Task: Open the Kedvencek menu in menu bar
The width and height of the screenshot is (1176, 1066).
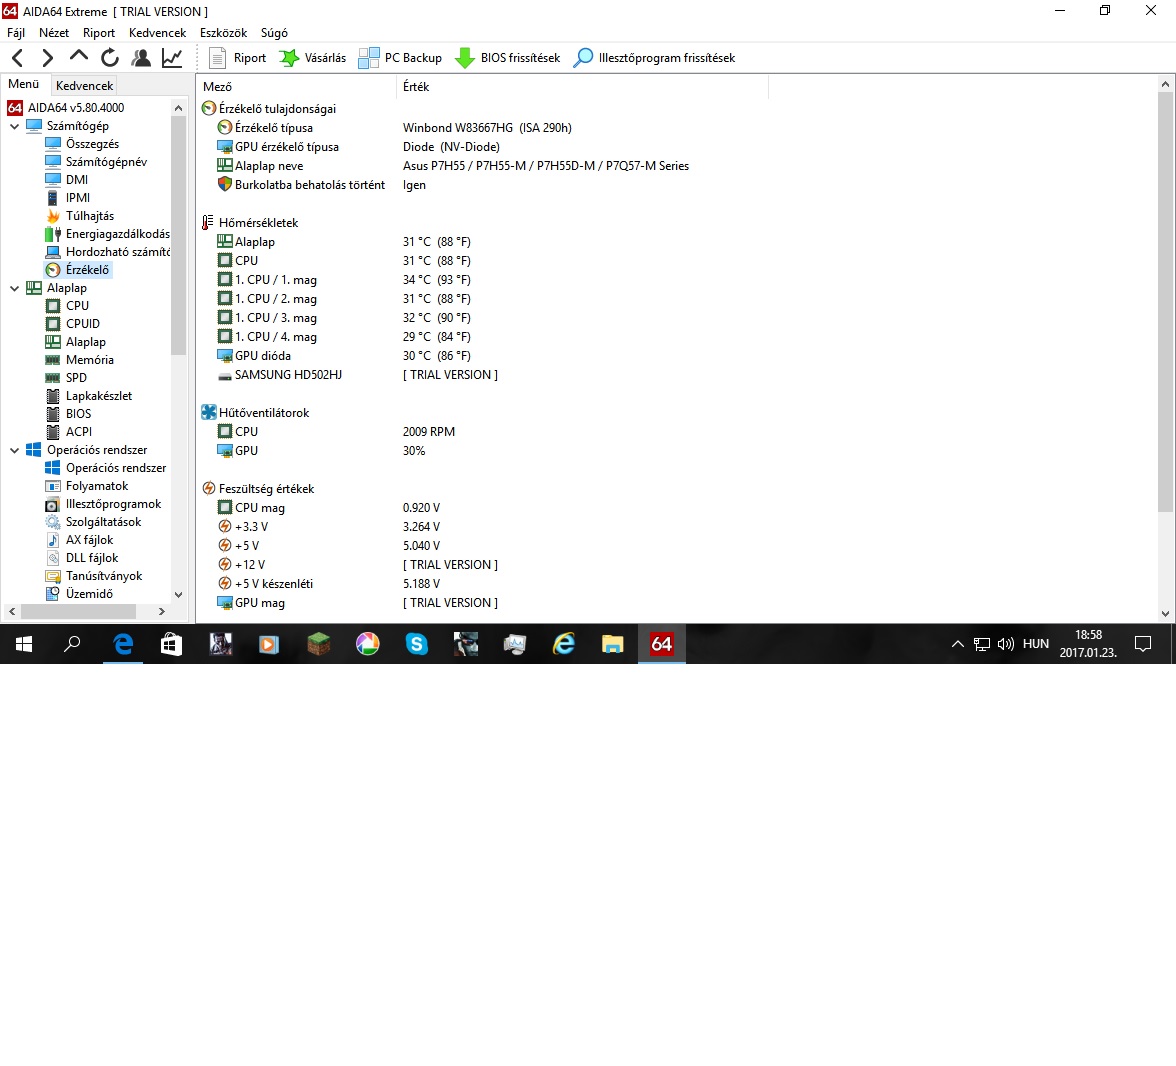Action: 158,33
